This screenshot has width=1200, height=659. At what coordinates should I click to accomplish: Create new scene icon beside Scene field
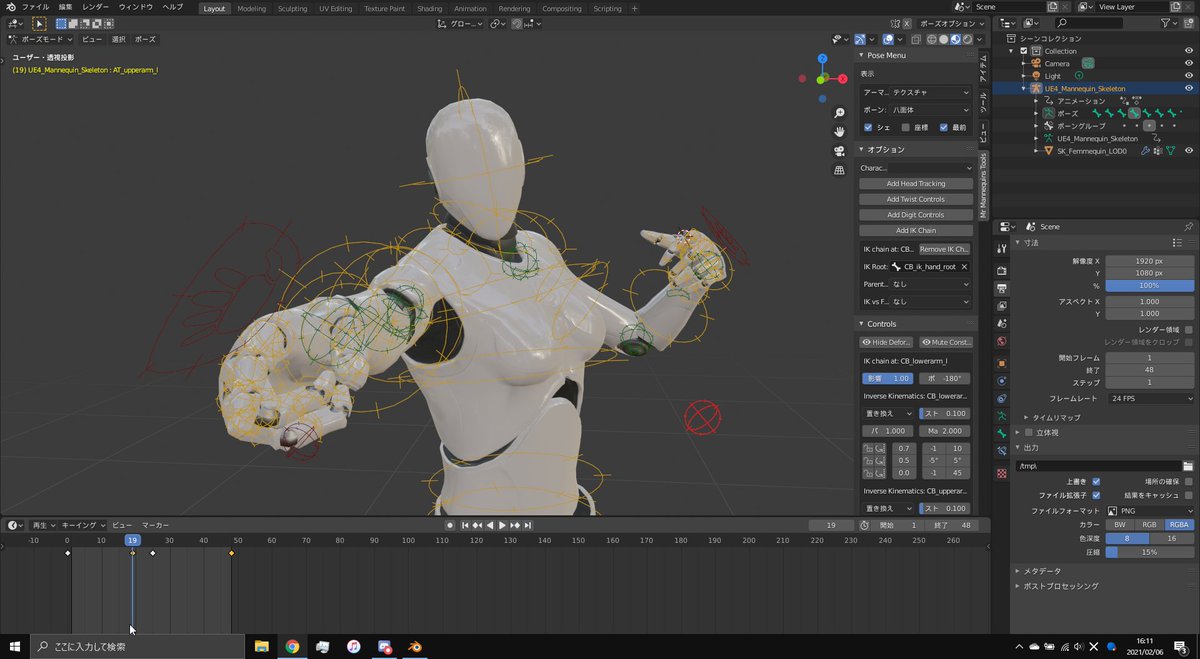1053,7
